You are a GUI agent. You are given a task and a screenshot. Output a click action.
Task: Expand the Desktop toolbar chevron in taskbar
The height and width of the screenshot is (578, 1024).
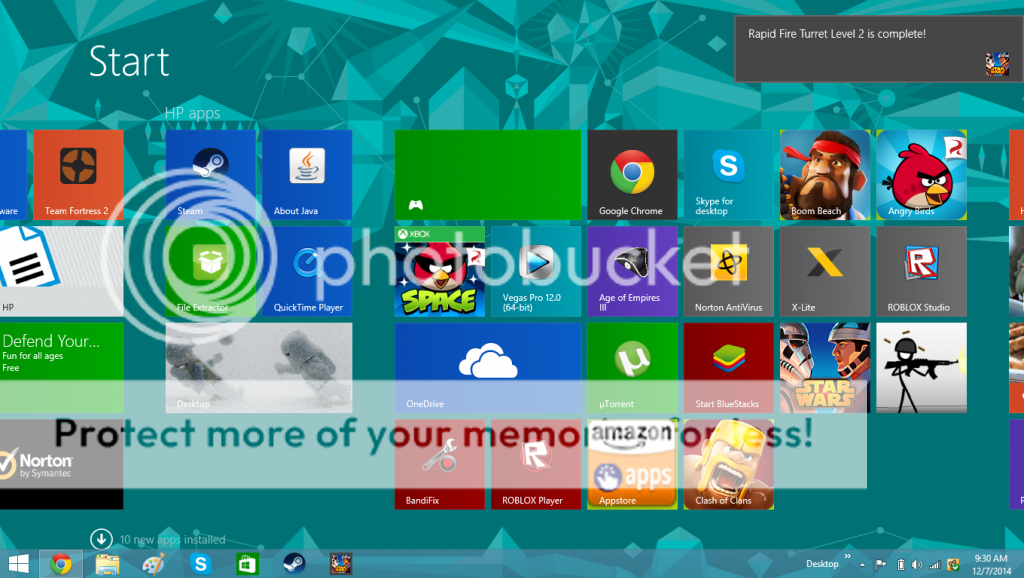[x=848, y=556]
